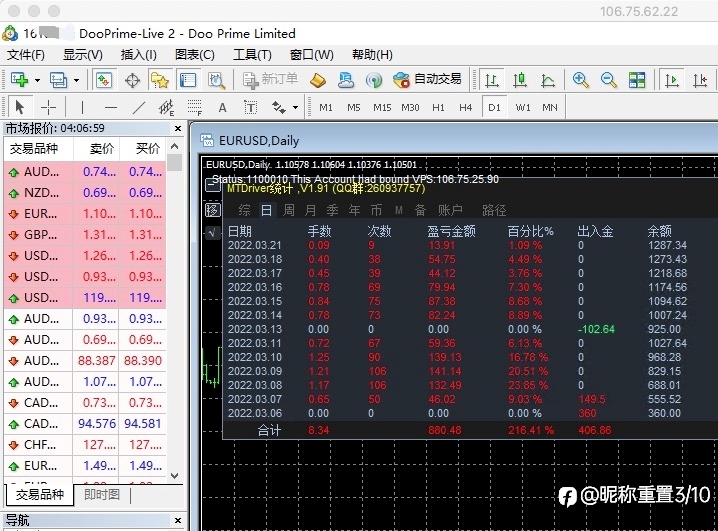This screenshot has height=531, width=718.
Task: Select the text label A tool
Action: tap(223, 108)
